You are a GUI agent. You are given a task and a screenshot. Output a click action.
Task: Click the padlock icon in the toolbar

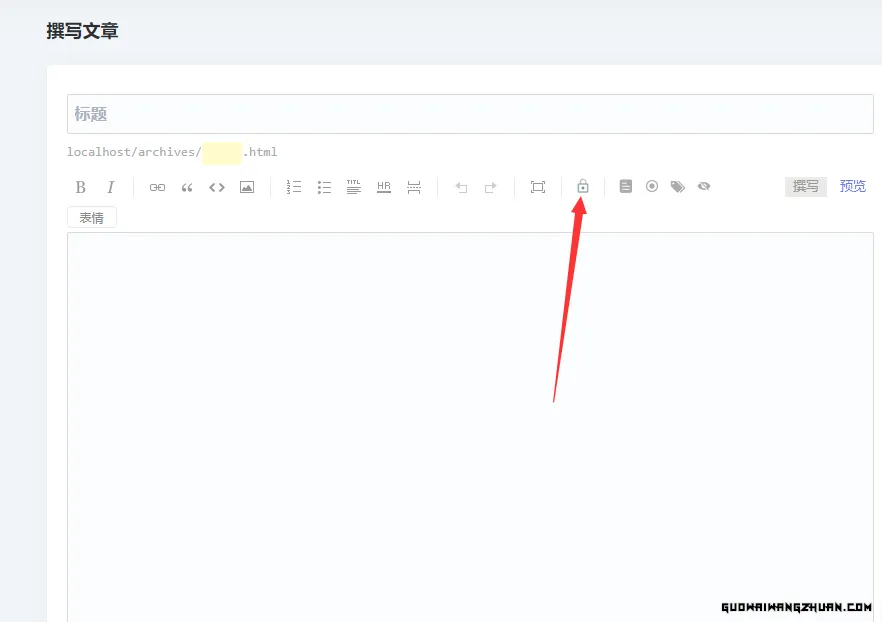click(x=583, y=186)
